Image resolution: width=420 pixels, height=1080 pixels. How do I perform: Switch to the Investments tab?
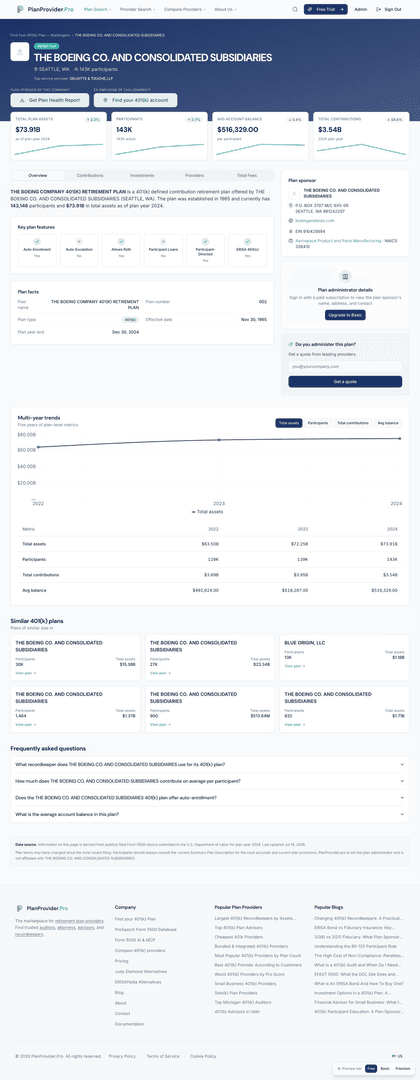[143, 176]
